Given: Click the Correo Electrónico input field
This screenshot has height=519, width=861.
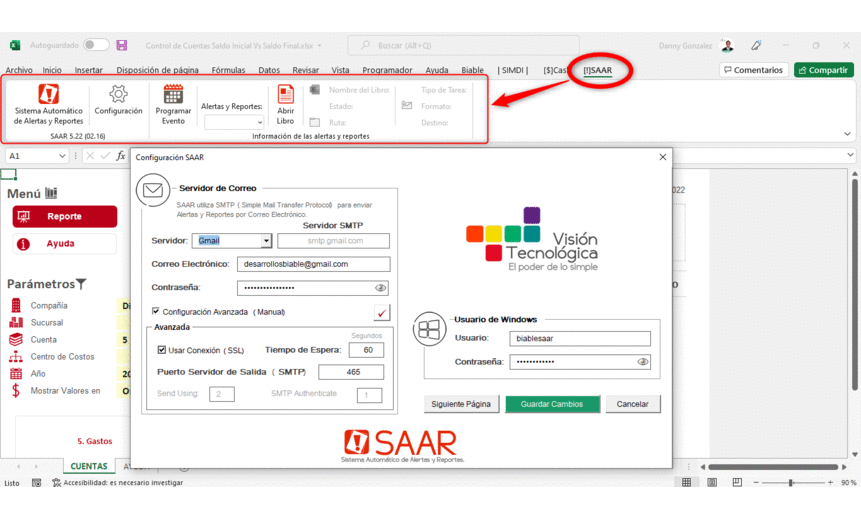Looking at the screenshot, I should coord(314,264).
